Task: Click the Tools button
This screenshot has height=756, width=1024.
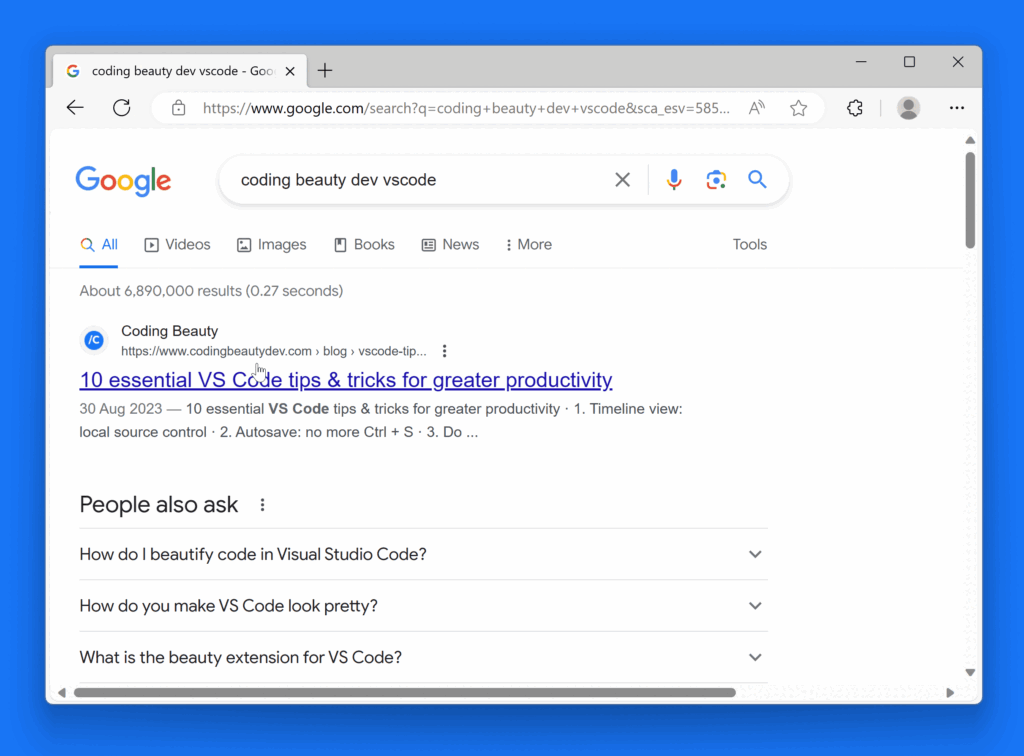Action: tap(749, 245)
